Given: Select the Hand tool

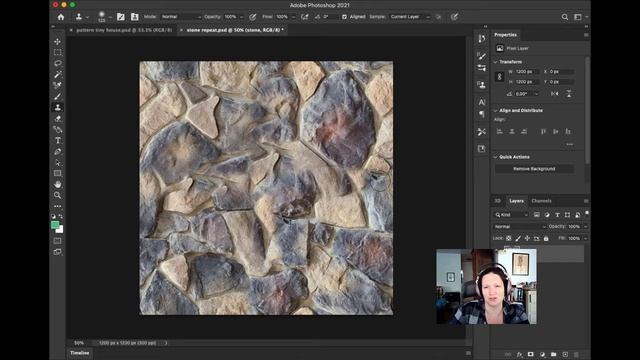Looking at the screenshot, I should [58, 184].
